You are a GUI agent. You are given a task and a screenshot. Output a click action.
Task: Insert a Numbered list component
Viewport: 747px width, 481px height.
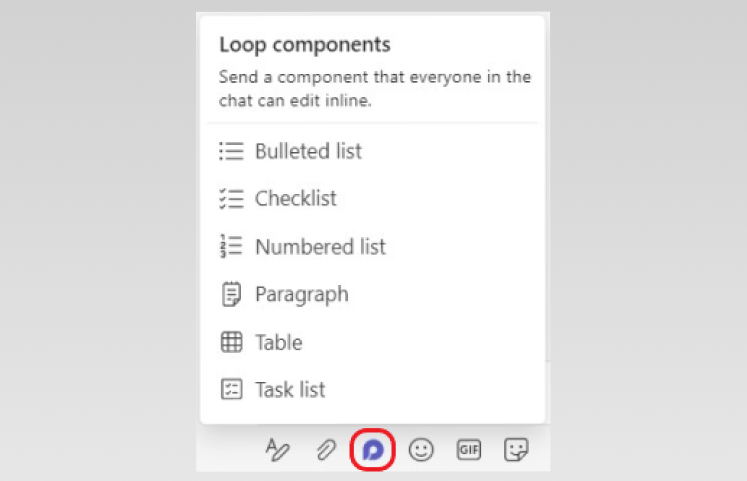(x=320, y=246)
